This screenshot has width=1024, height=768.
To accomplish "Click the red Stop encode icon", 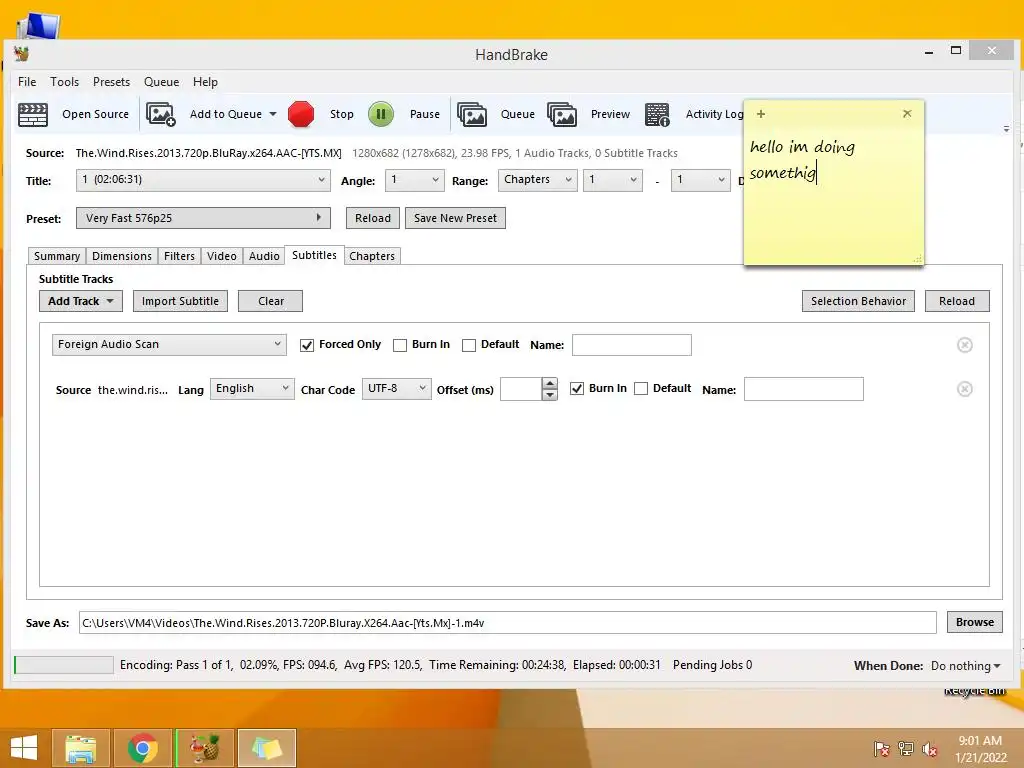I will [301, 114].
